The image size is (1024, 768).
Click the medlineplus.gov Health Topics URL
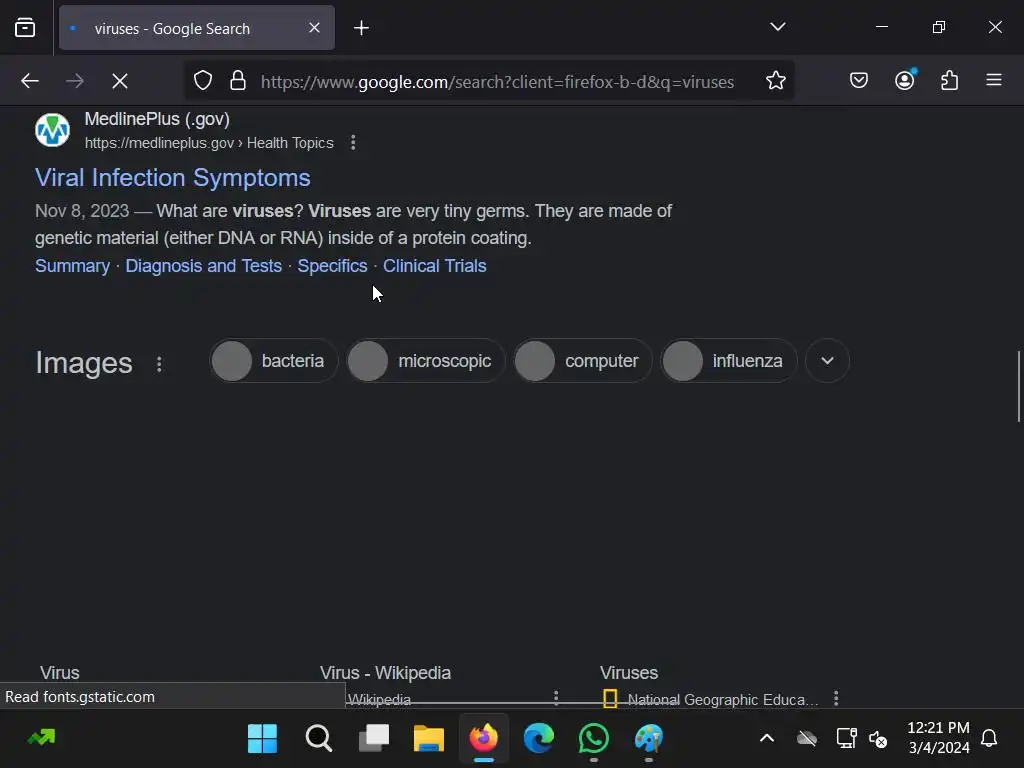(x=209, y=143)
